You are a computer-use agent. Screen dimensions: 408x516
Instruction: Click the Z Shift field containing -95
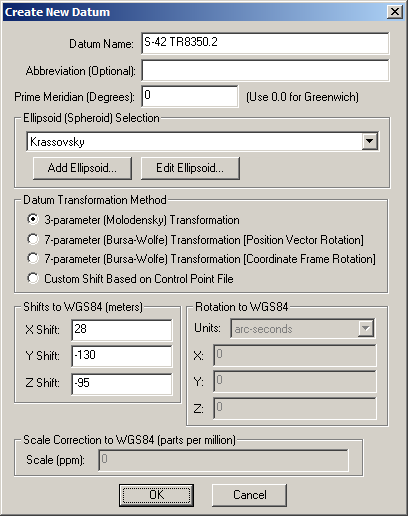click(x=122, y=384)
